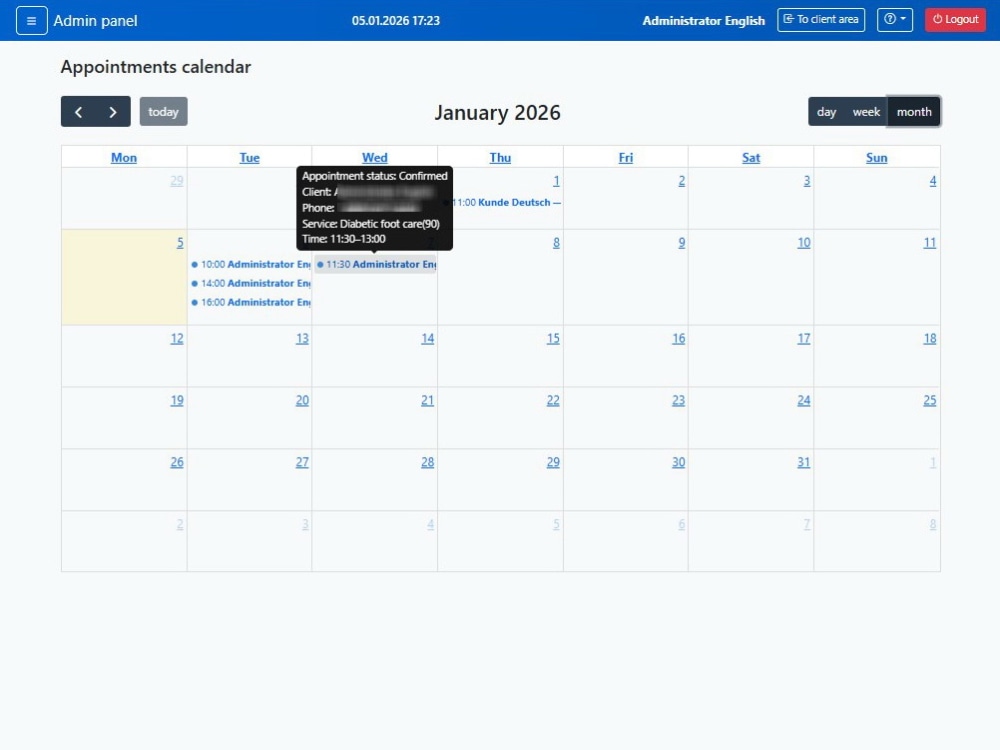Screen dimensions: 1000x750
Task: Click the To client area button
Action: [x=821, y=20]
